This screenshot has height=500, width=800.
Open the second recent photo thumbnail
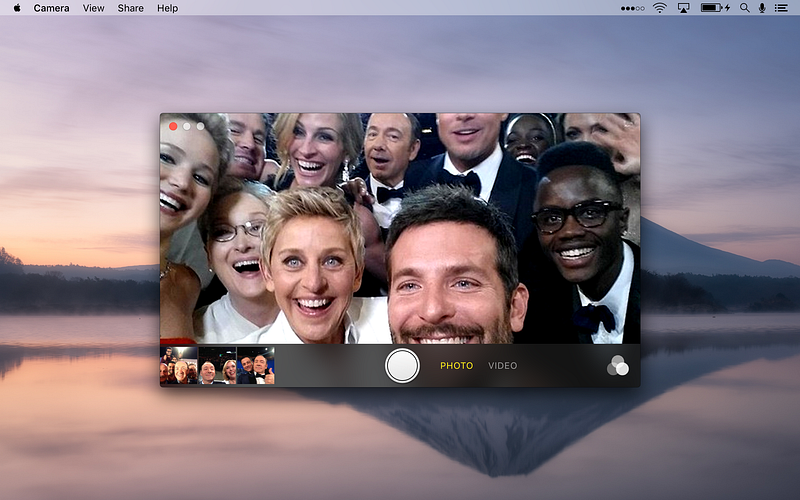tap(217, 365)
